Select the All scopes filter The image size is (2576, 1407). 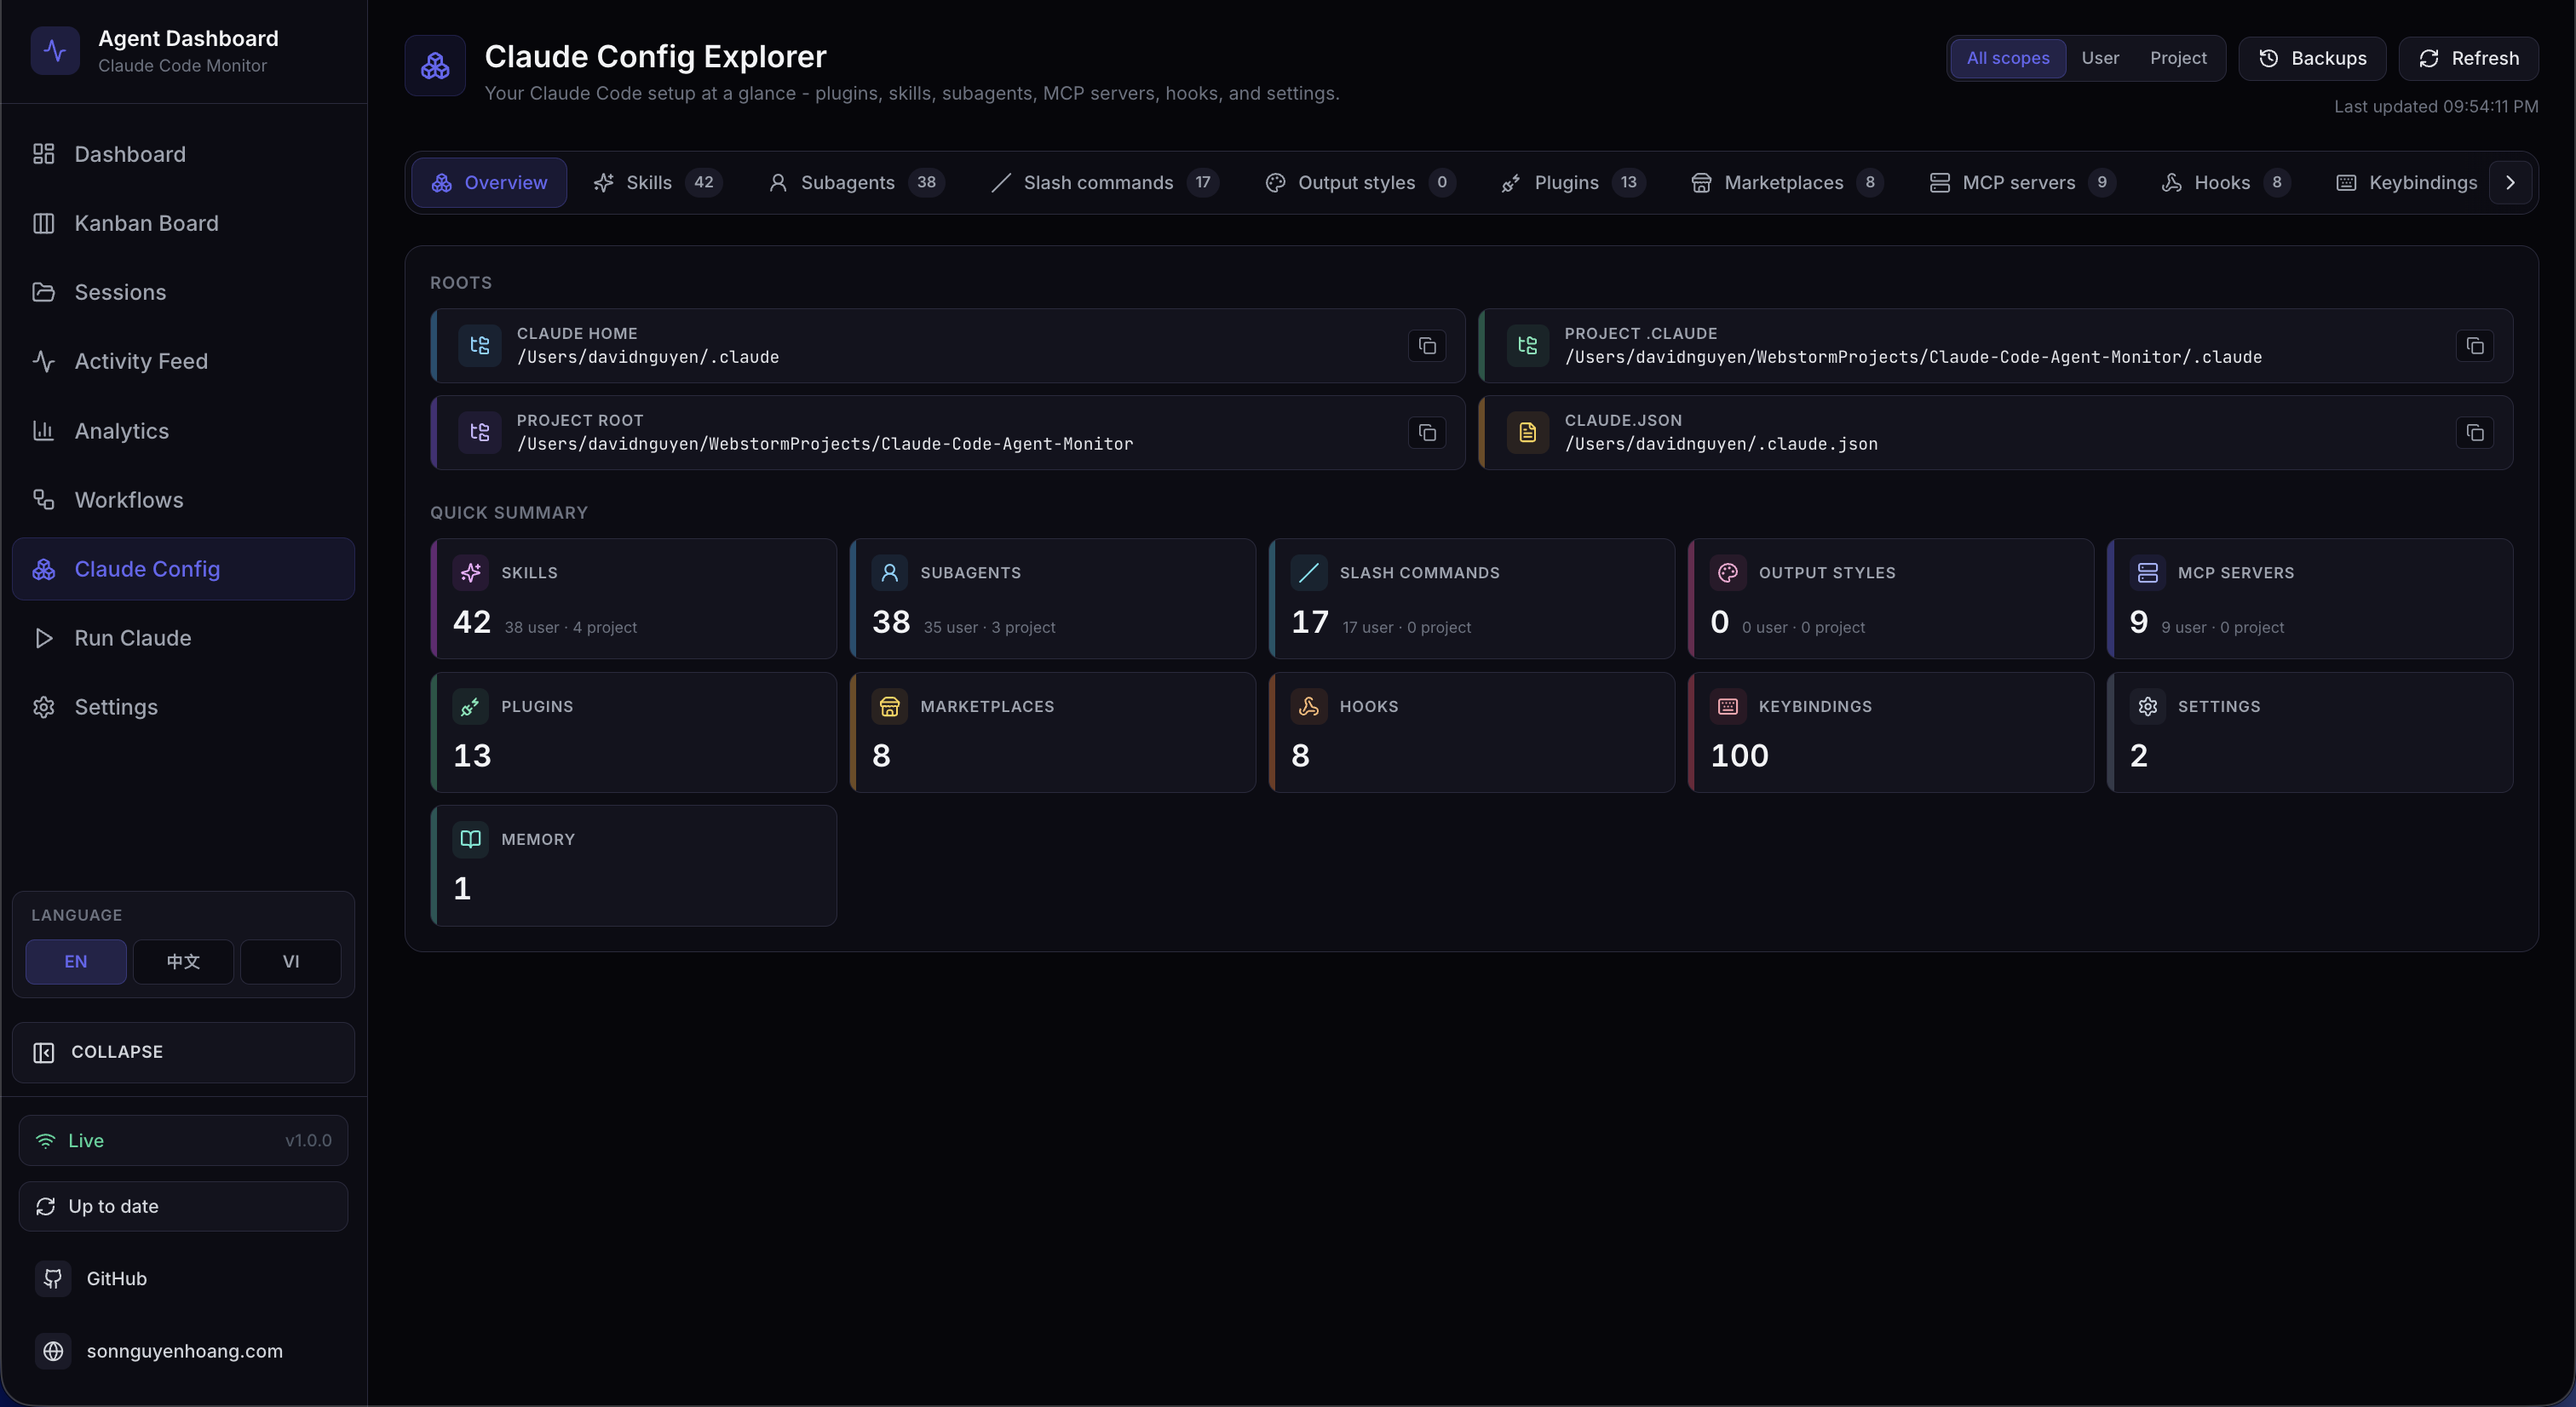tap(2008, 58)
